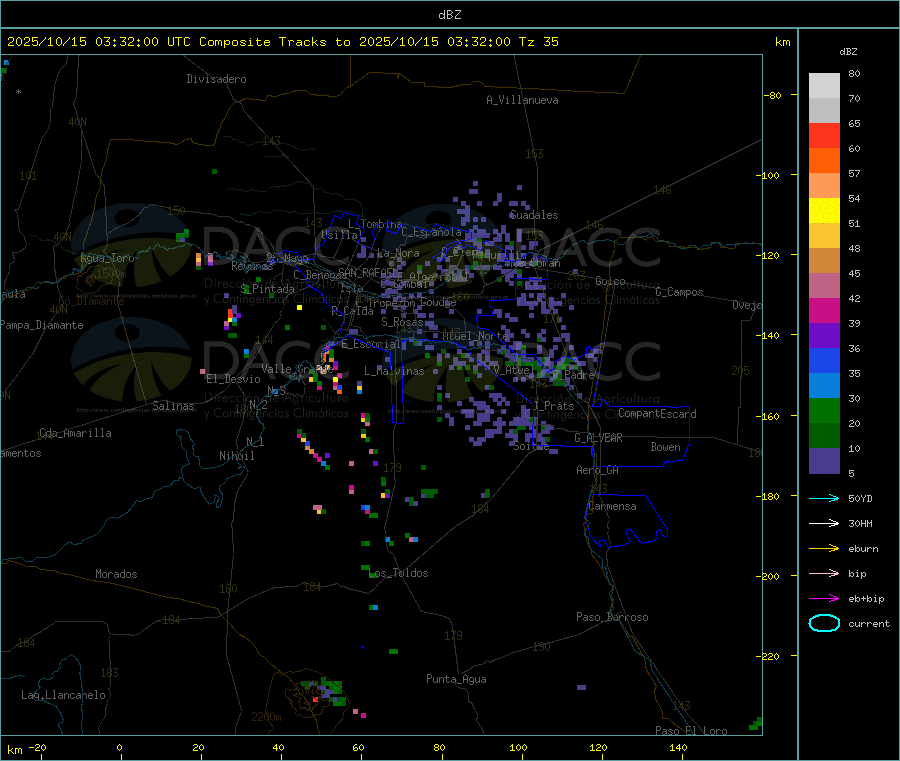The width and height of the screenshot is (900, 761).
Task: Click the 'Agua_Toro' map label
Action: [x=107, y=258]
